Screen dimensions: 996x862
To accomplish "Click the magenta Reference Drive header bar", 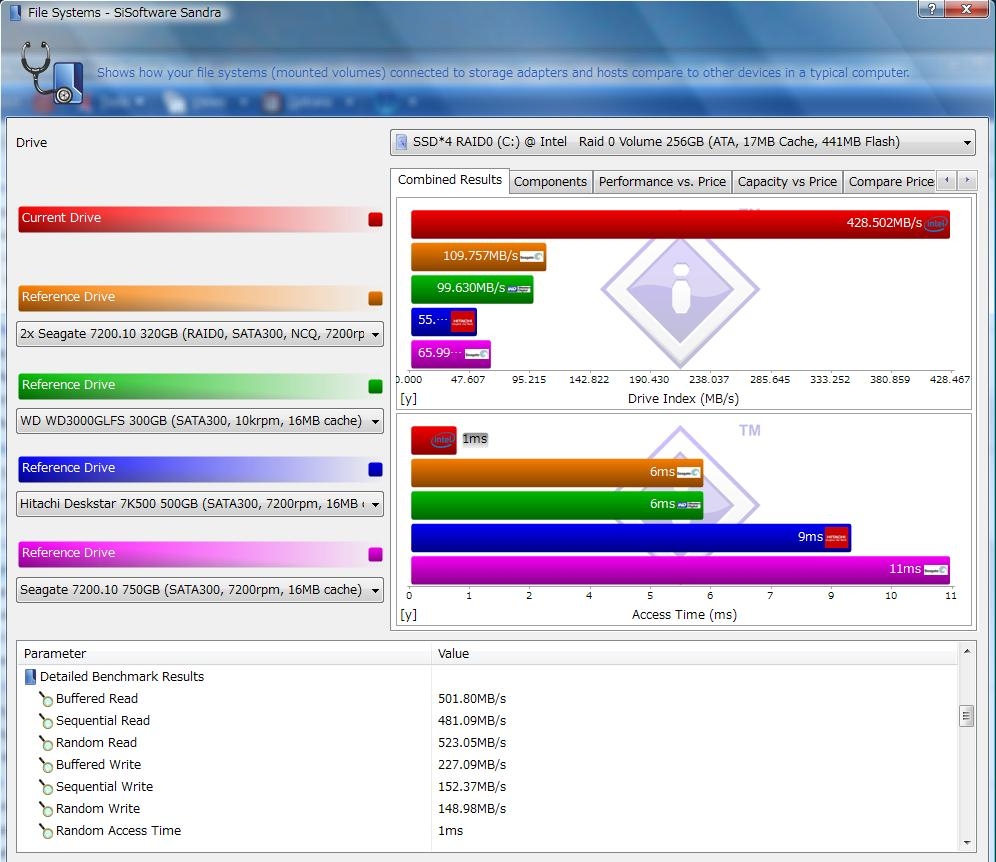I will (x=200, y=554).
